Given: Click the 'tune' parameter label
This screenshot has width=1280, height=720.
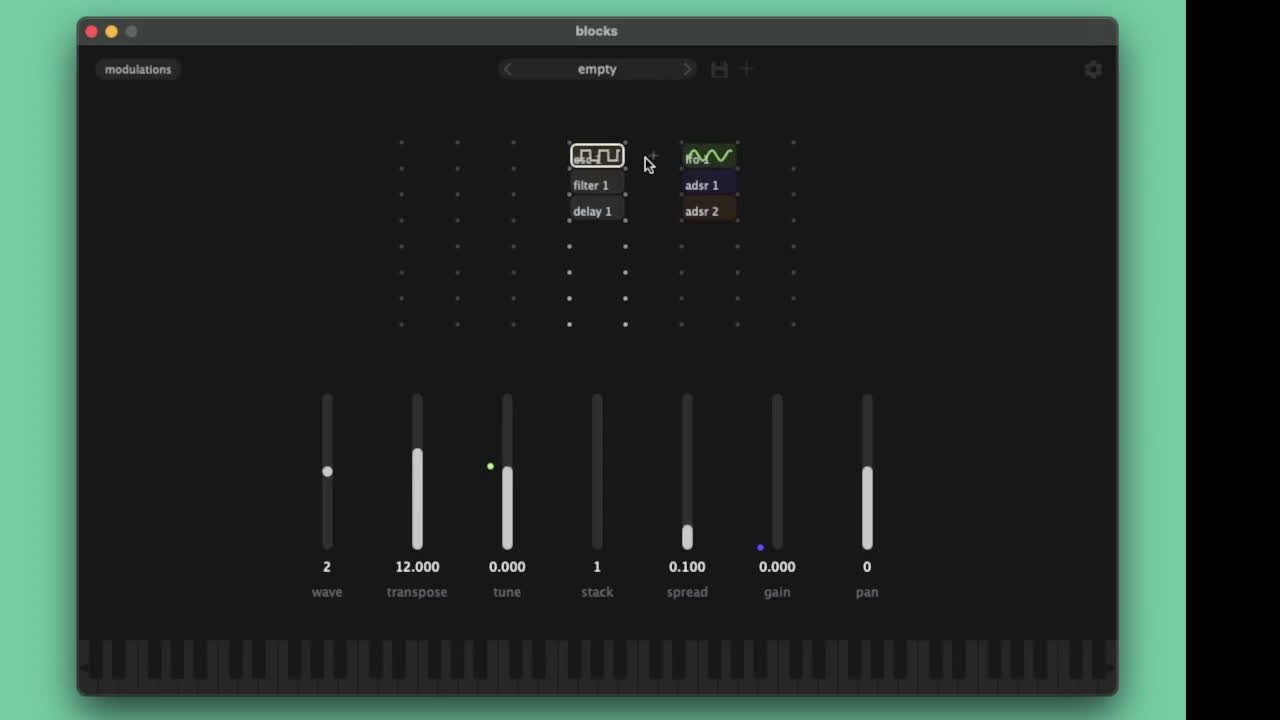Looking at the screenshot, I should click(x=507, y=592).
